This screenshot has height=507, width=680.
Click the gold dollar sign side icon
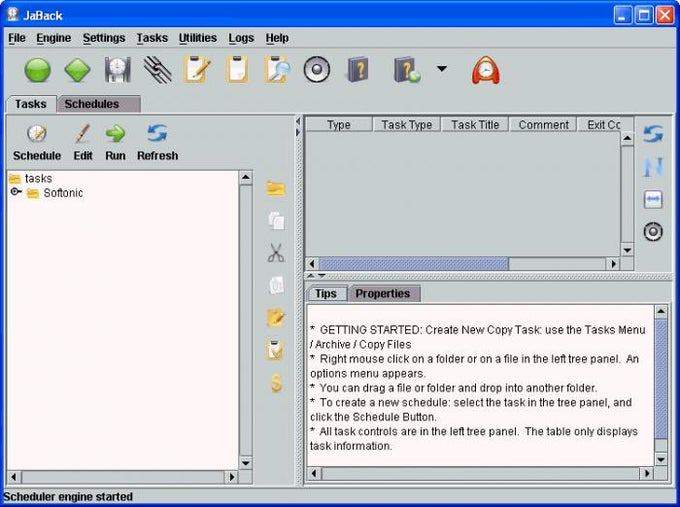click(x=276, y=383)
